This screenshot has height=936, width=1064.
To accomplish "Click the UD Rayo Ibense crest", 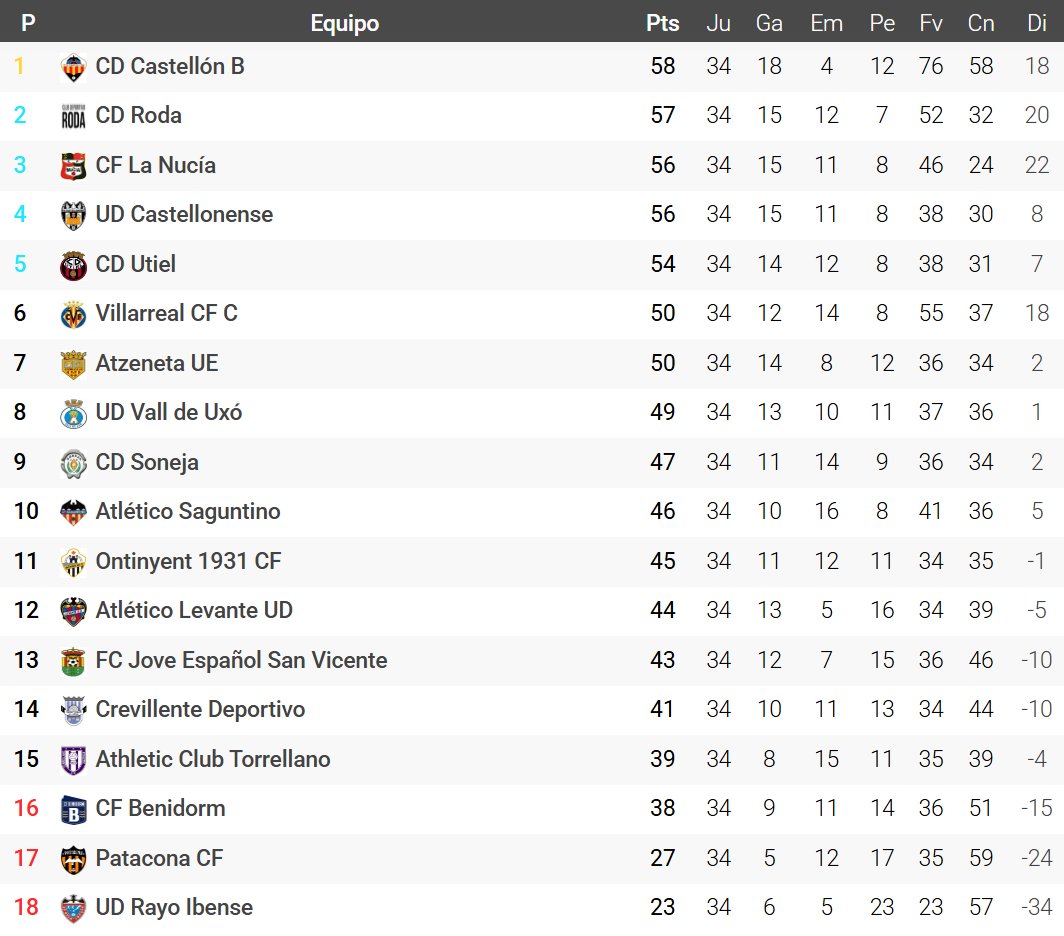I will (73, 908).
